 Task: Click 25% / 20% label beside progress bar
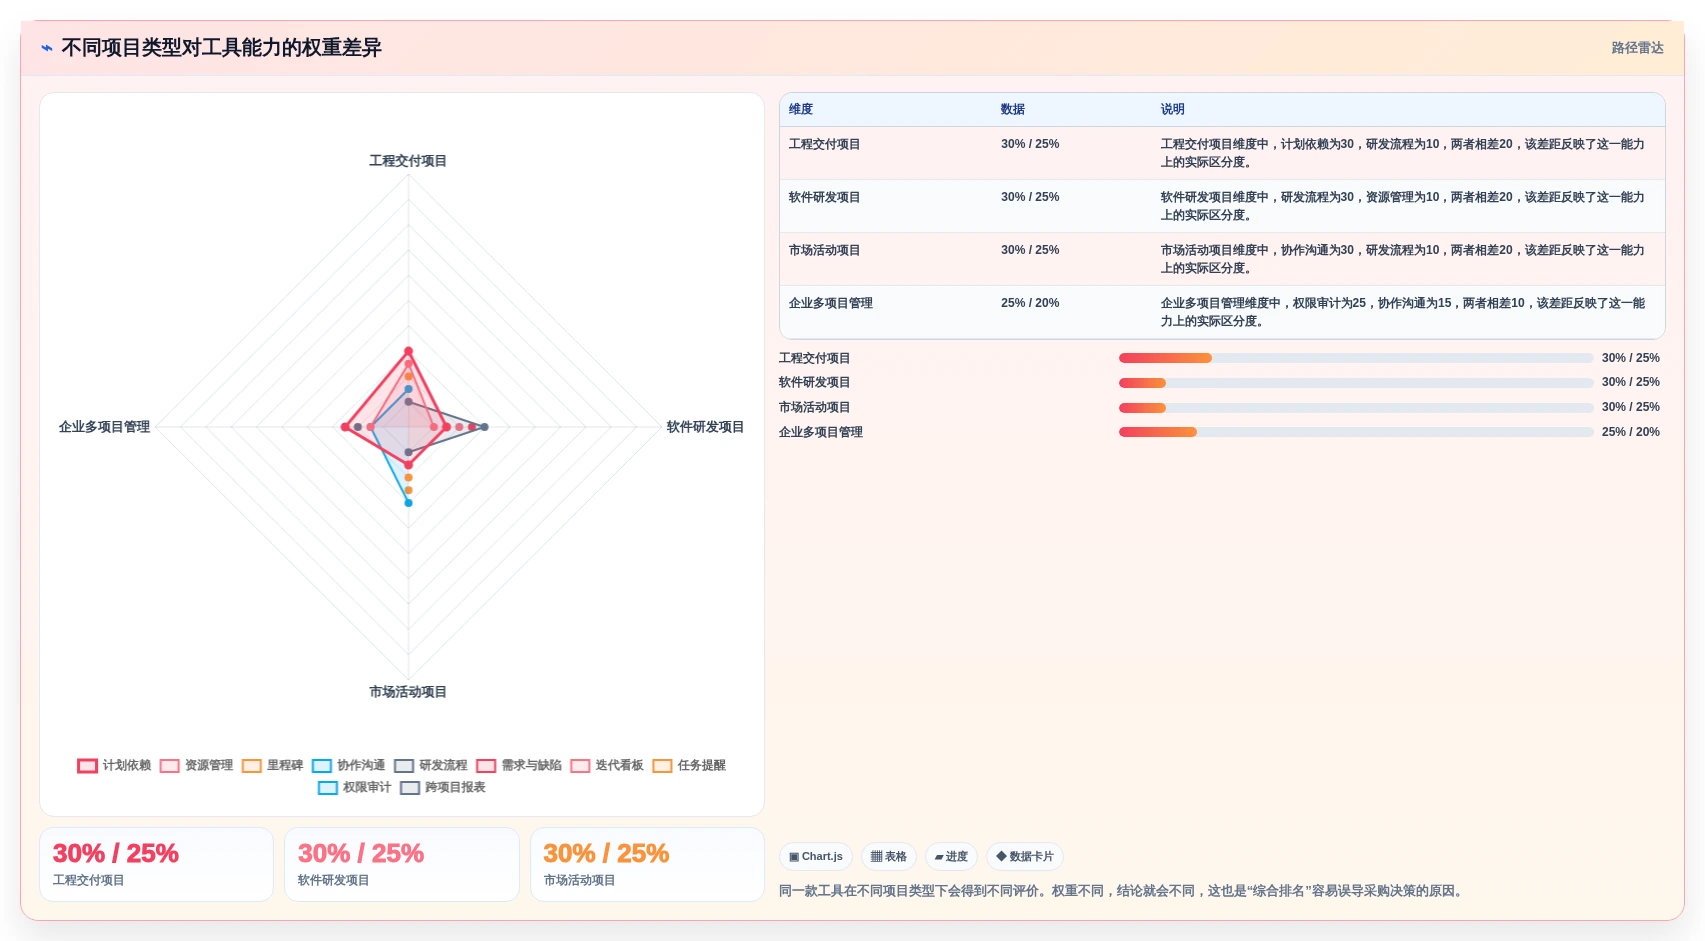[x=1630, y=432]
